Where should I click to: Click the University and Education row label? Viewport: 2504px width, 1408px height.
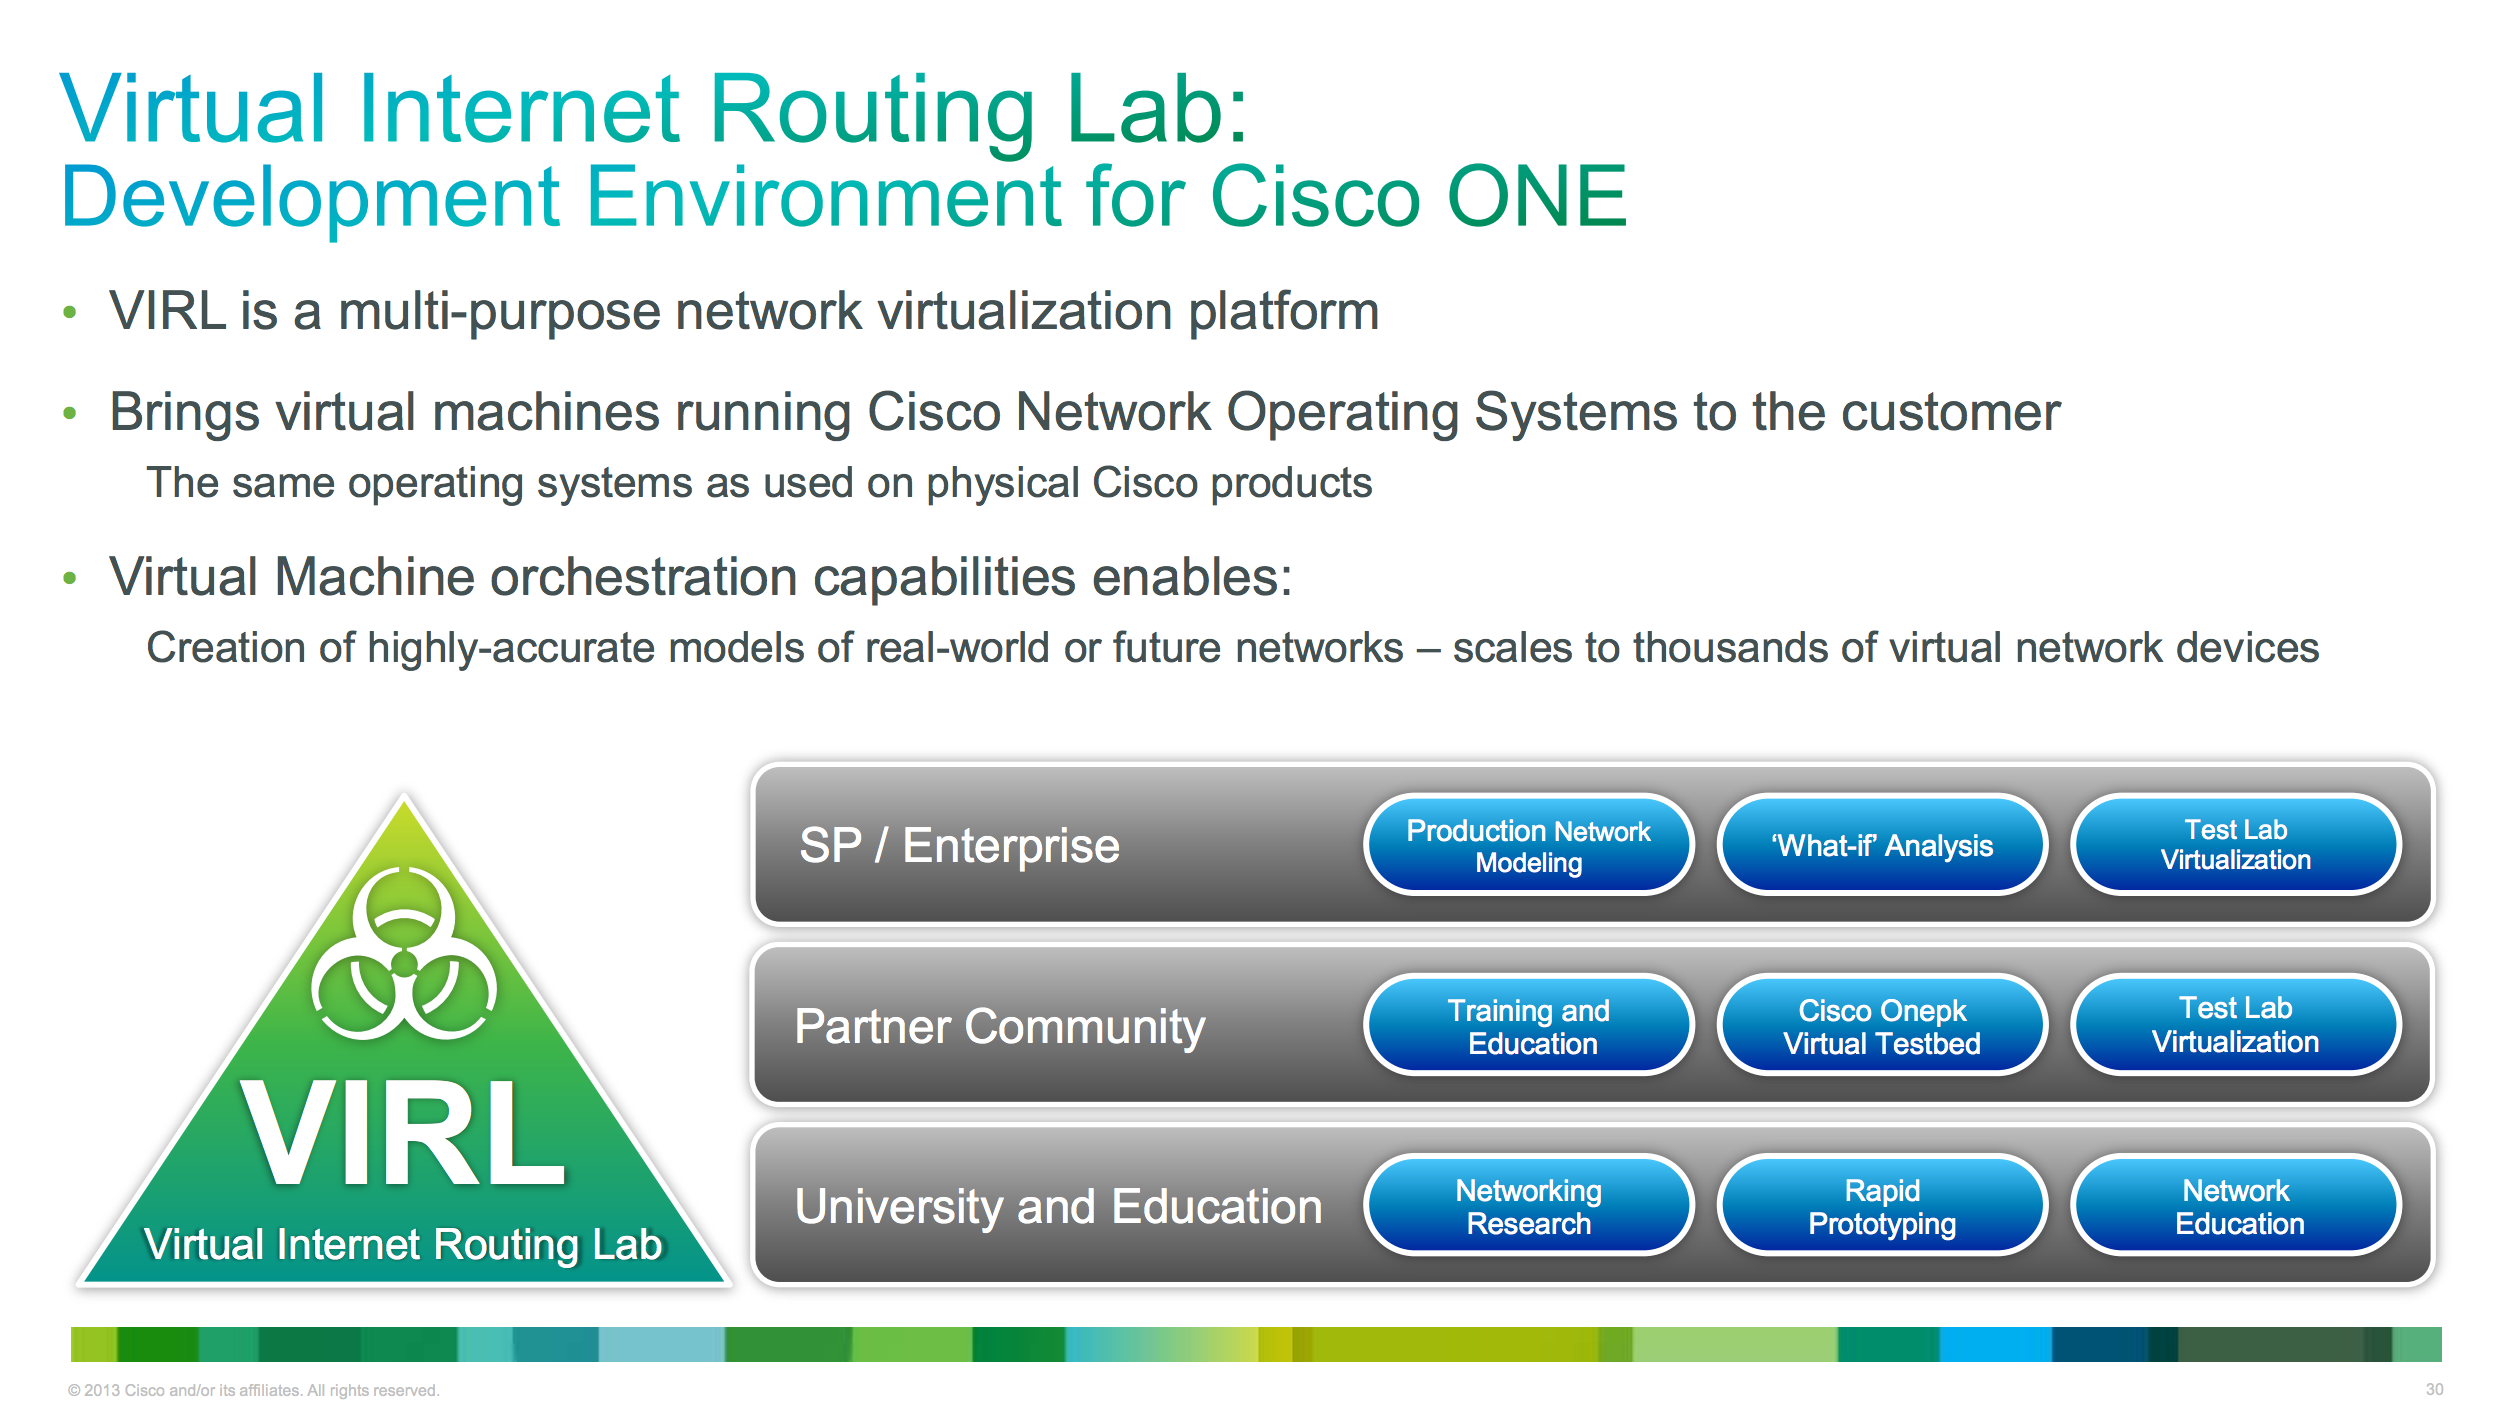(1058, 1206)
